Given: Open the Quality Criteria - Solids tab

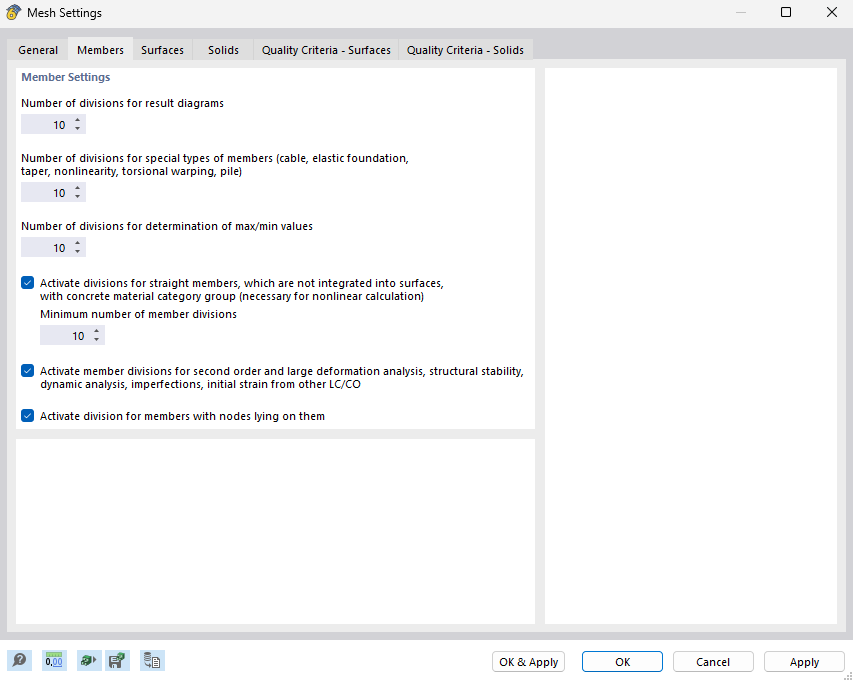Looking at the screenshot, I should point(465,49).
